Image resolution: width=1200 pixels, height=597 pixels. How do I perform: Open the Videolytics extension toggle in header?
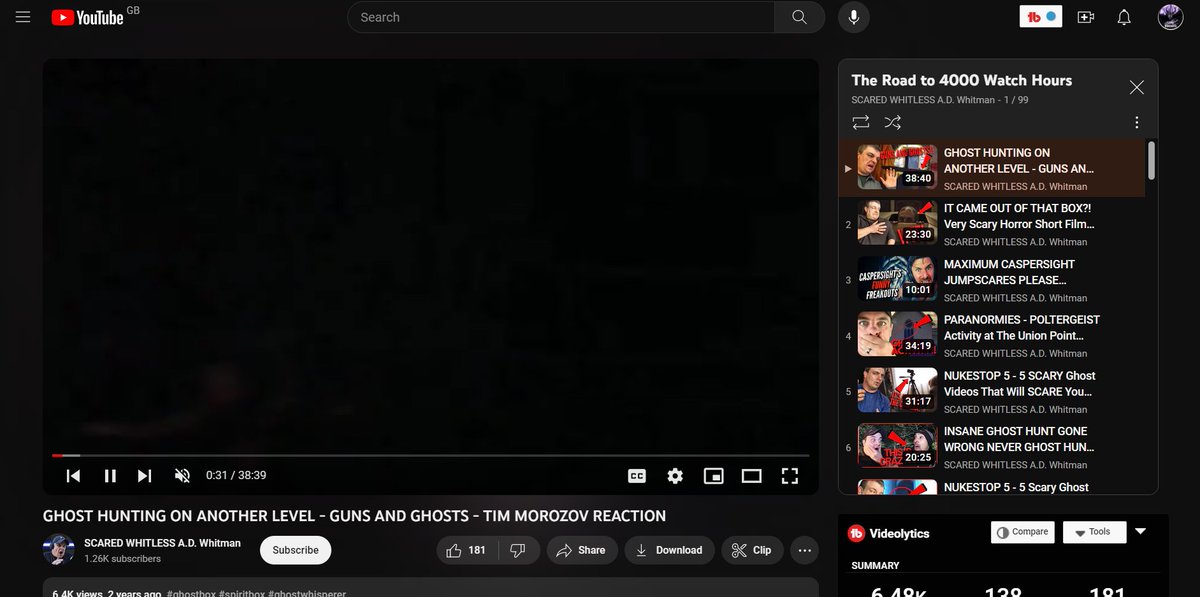[x=1040, y=17]
